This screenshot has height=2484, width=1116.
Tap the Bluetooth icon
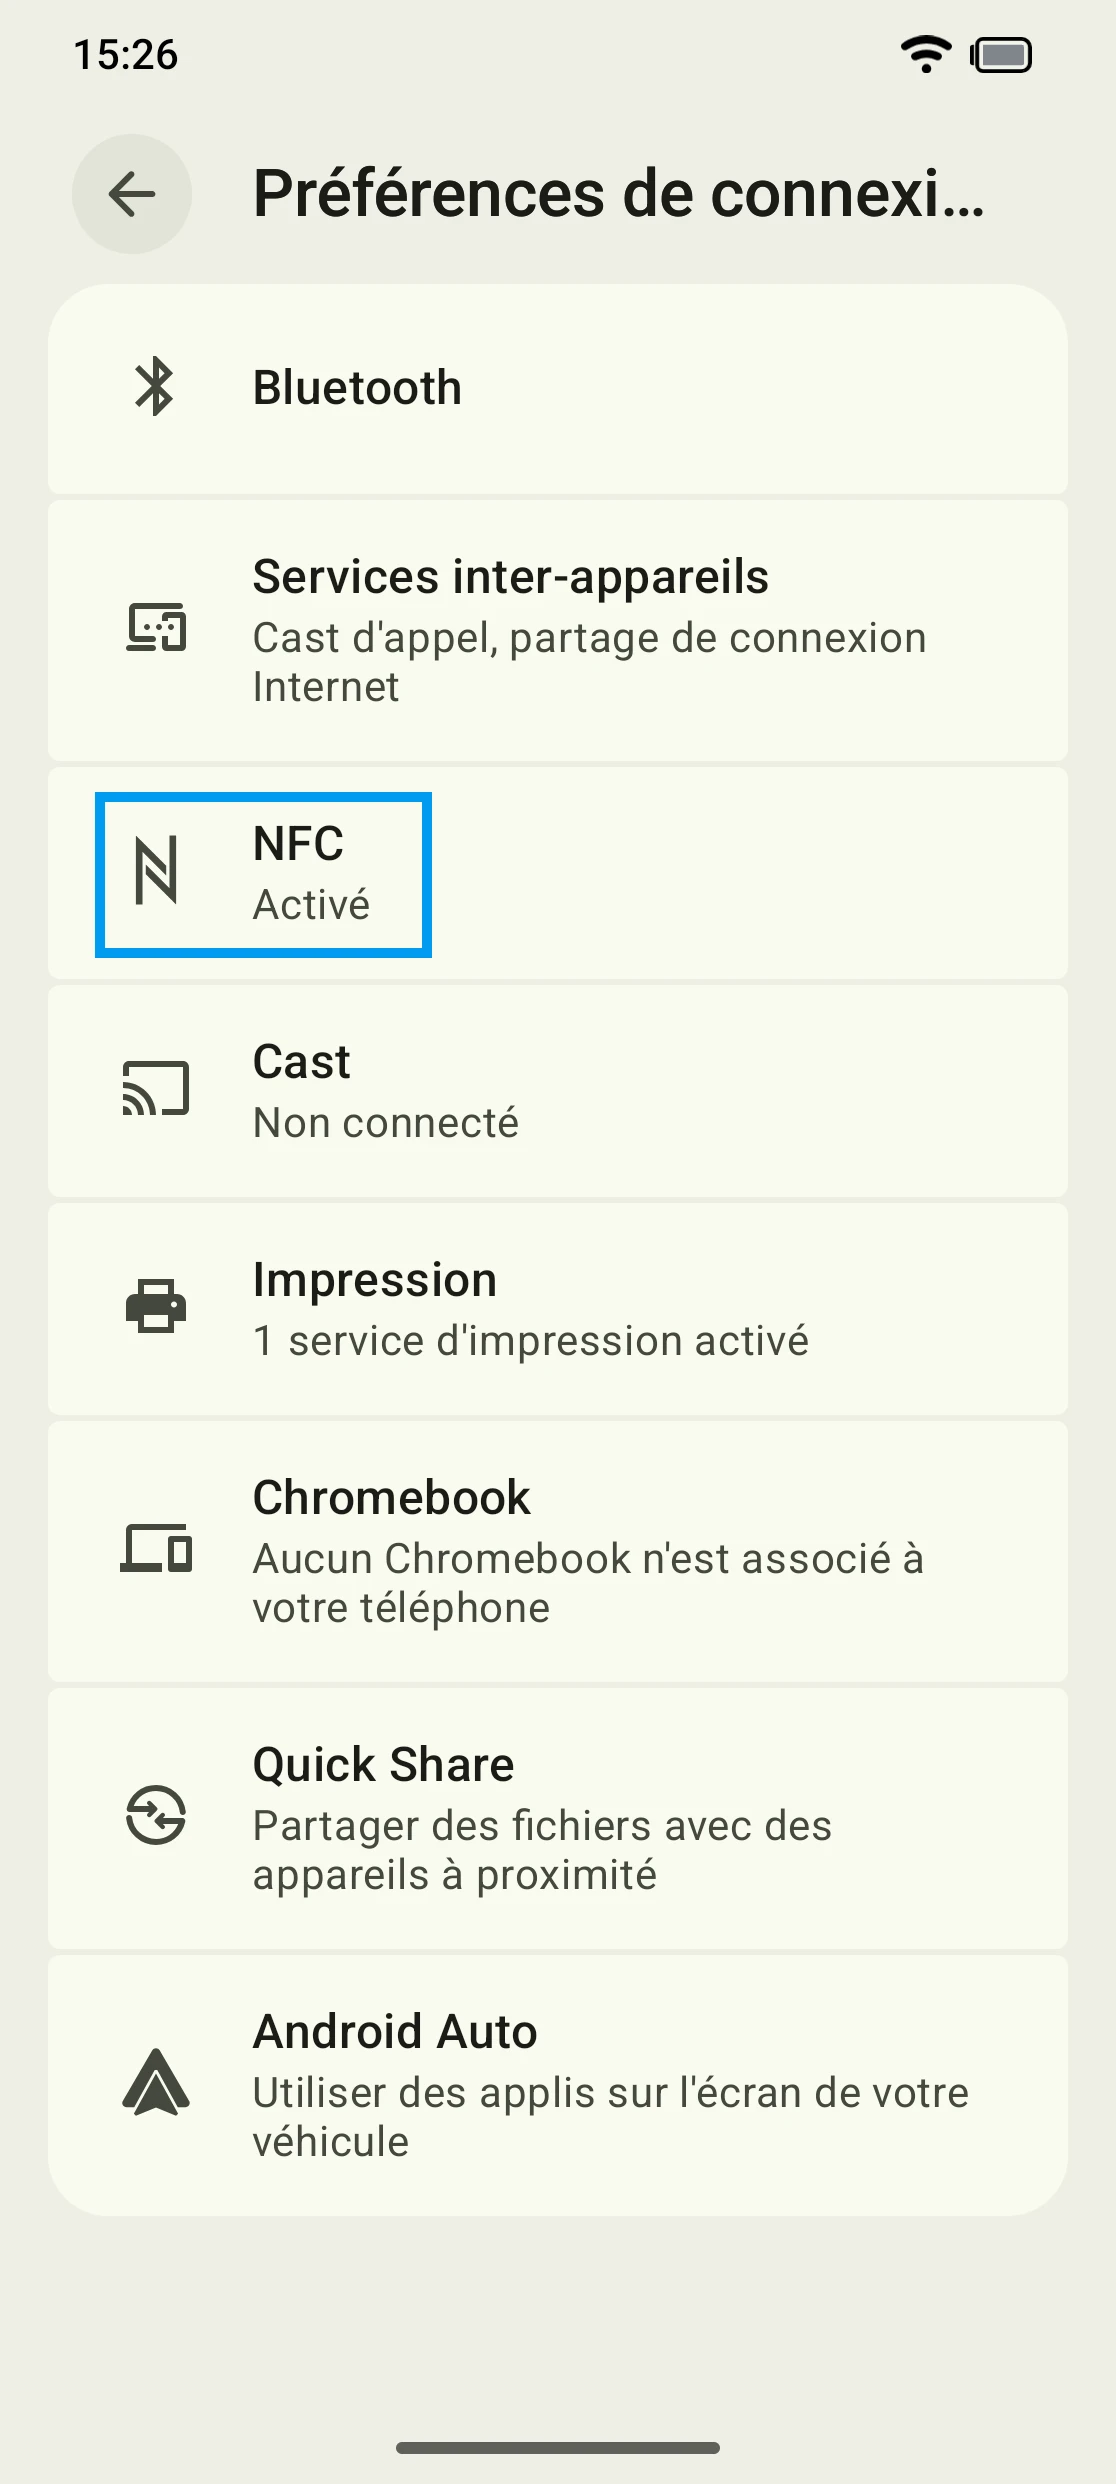(x=155, y=387)
